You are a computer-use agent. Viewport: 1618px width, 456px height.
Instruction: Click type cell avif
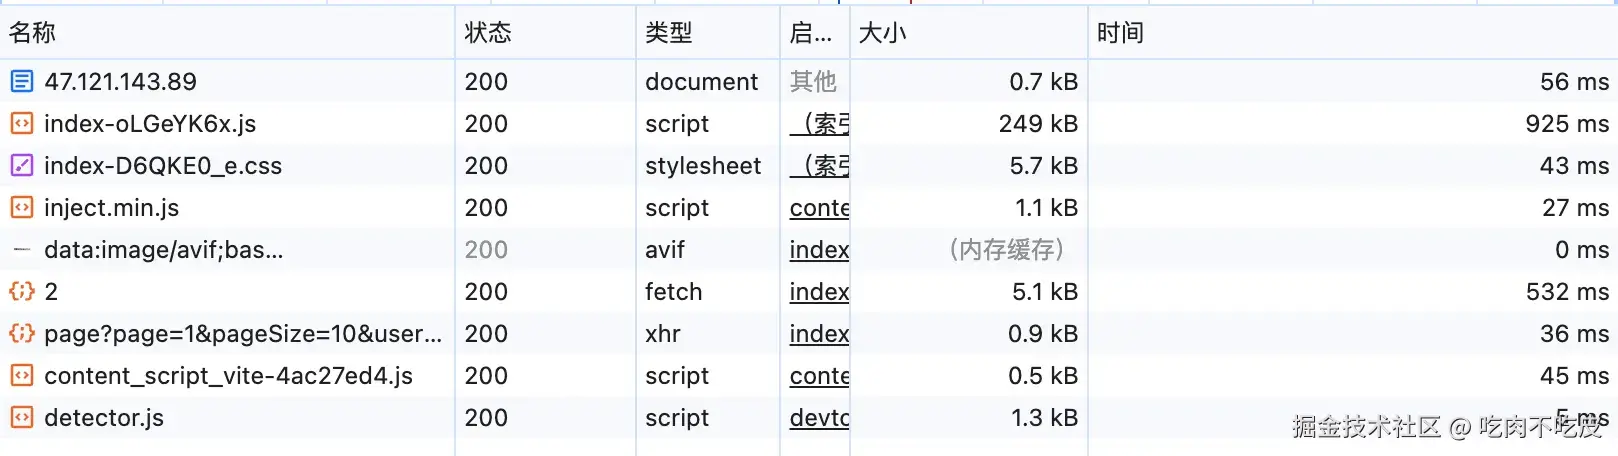(x=665, y=249)
